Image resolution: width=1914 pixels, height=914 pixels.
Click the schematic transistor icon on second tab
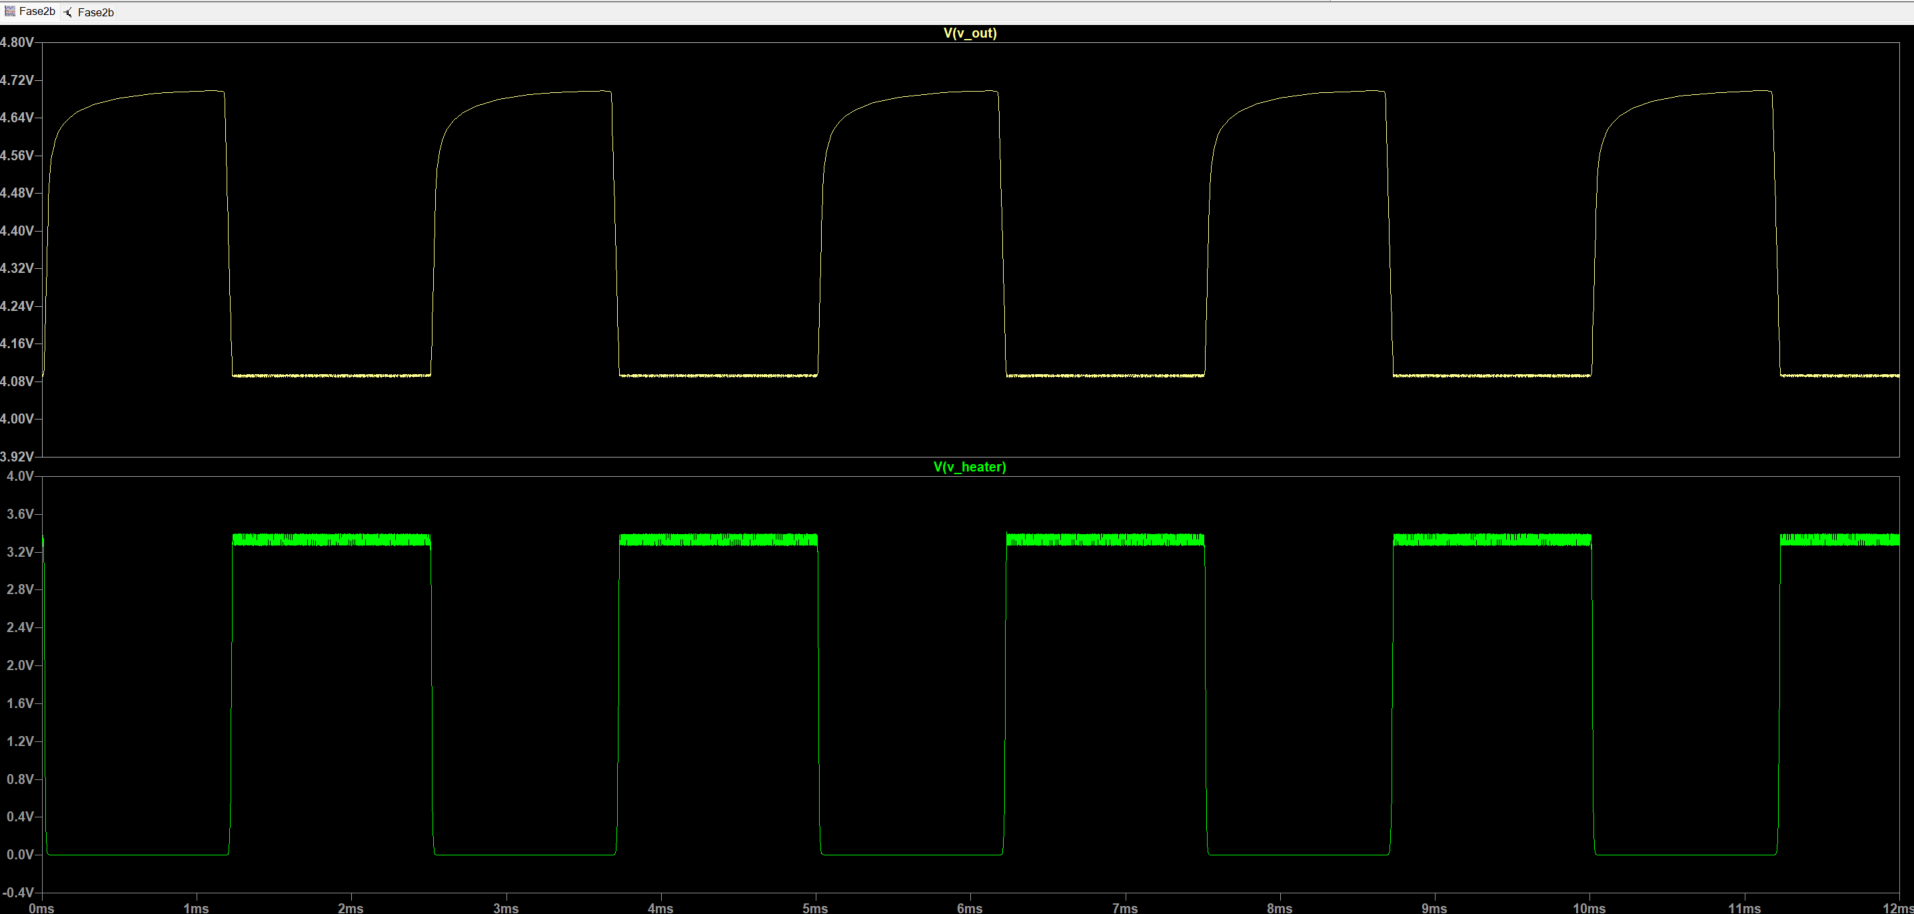[68, 12]
